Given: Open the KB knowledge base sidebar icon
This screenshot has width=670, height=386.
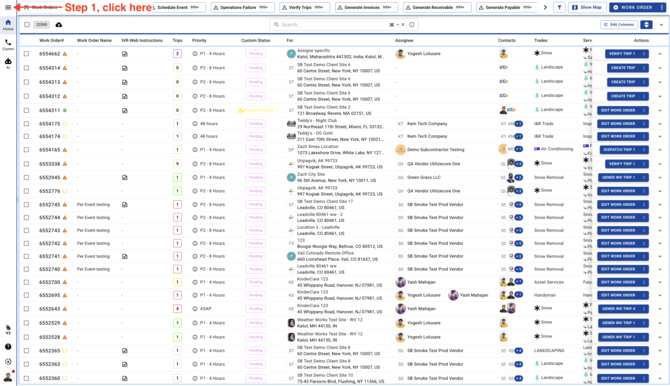Looking at the screenshot, I should pyautogui.click(x=8, y=329).
